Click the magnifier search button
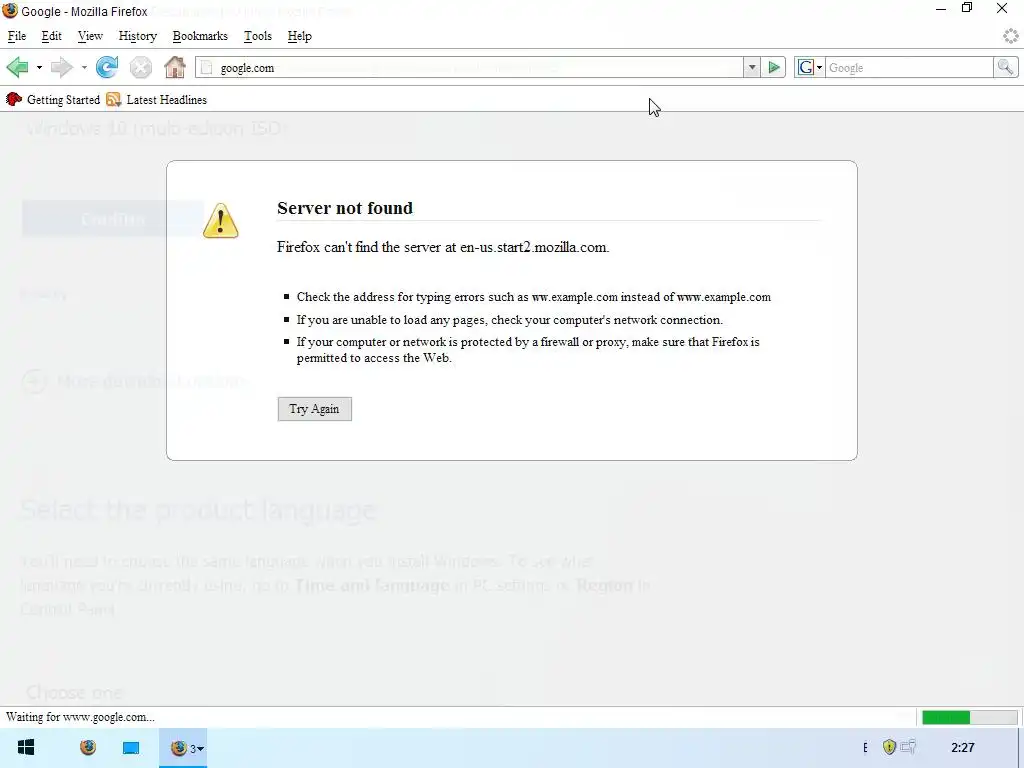 click(x=1005, y=68)
